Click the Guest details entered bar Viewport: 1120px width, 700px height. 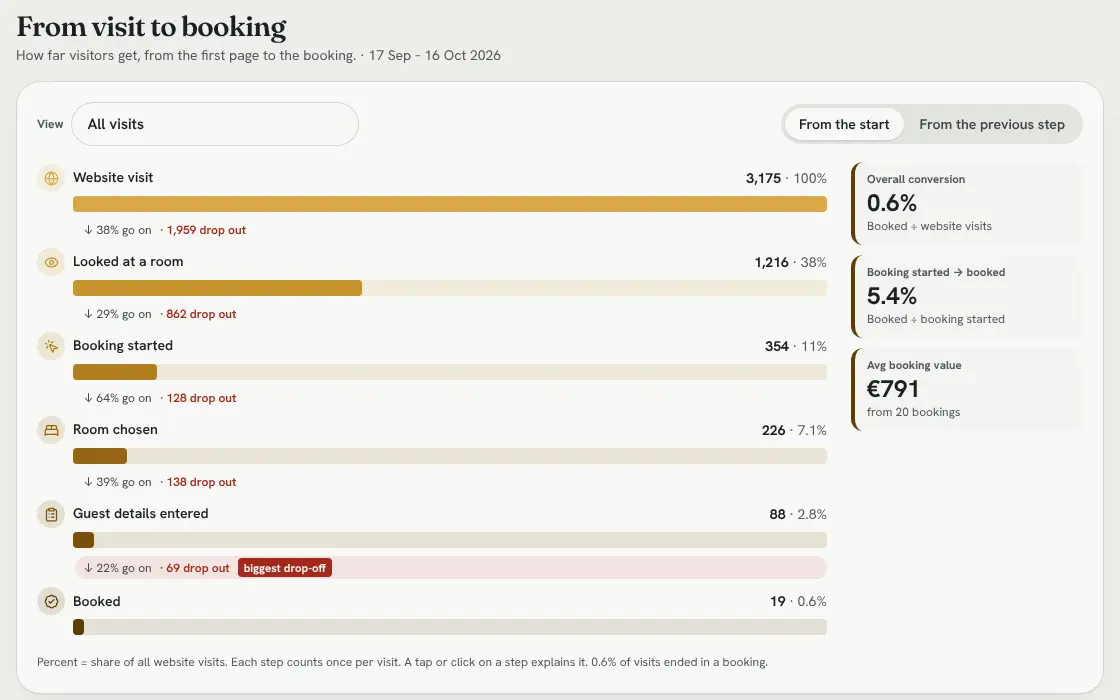click(450, 540)
